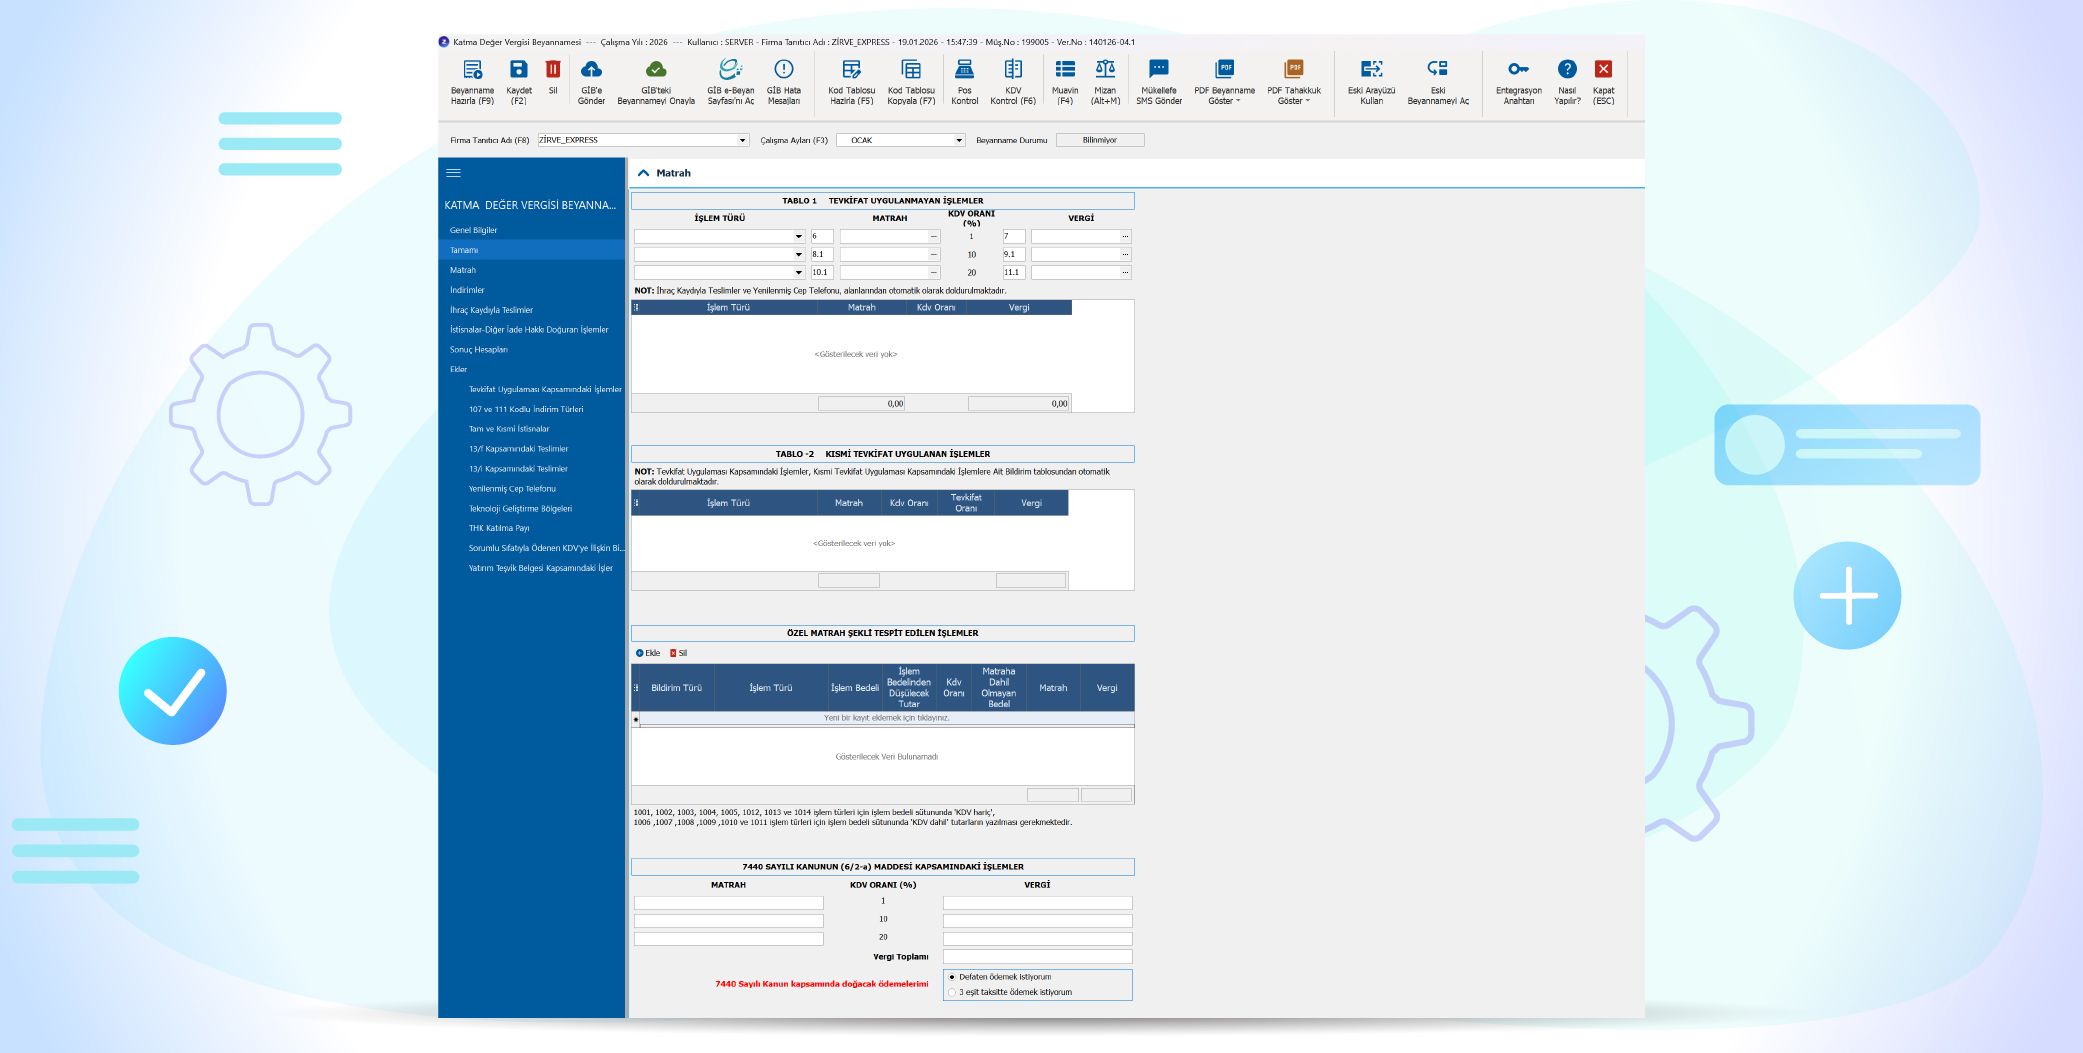Click the Matrah input in Tablo 1's 10% row
Viewport: 2083px width, 1053px height.
pyautogui.click(x=884, y=255)
